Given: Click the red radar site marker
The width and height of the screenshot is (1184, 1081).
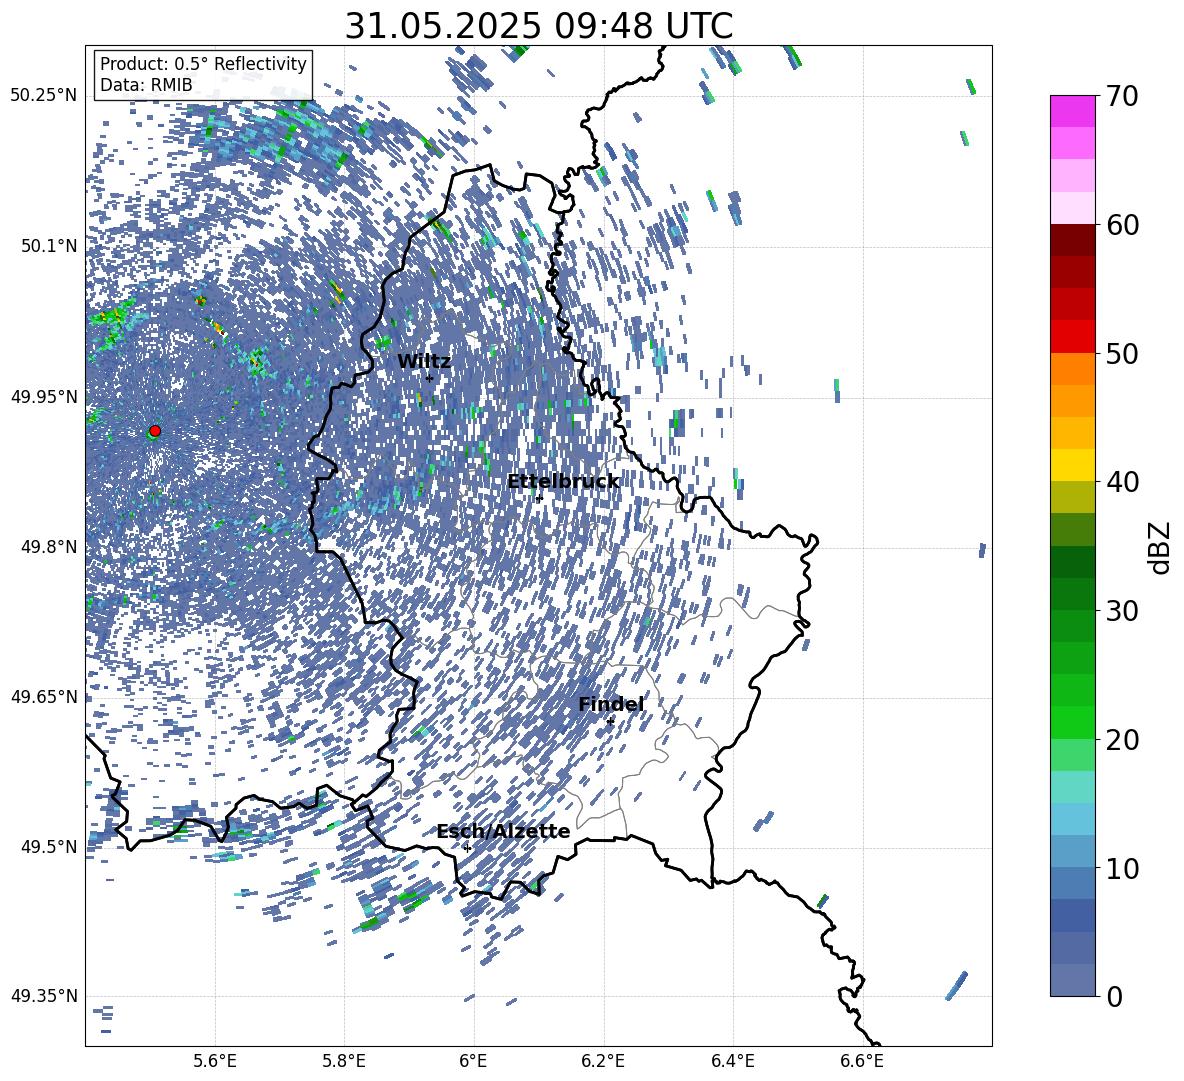Looking at the screenshot, I should click(x=155, y=431).
